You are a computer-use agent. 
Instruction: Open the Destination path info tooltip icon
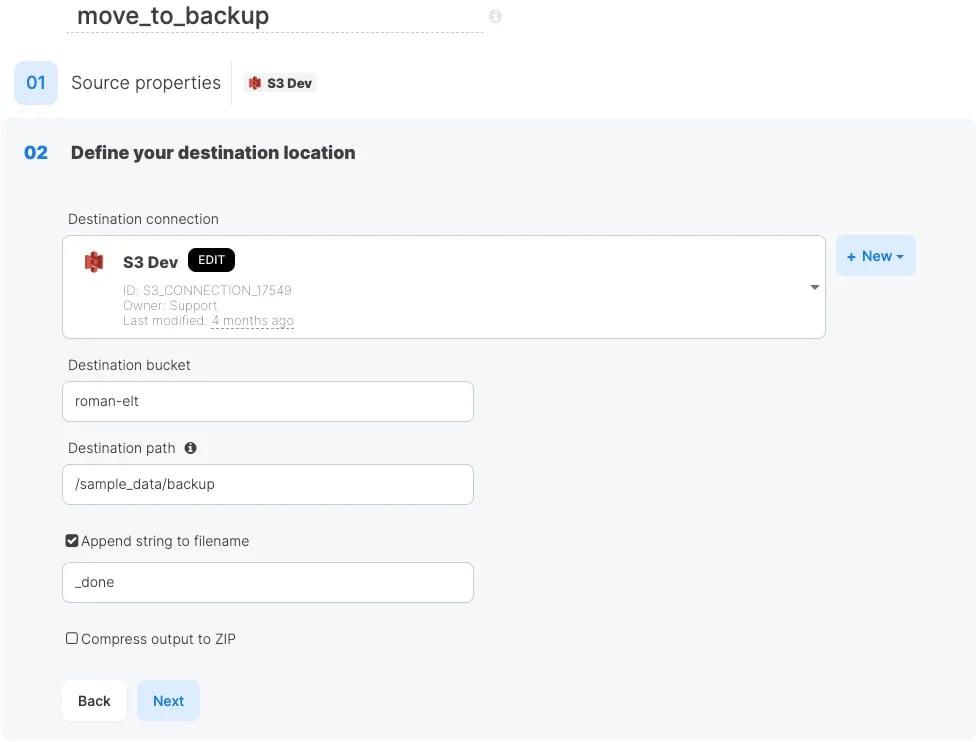[190, 448]
